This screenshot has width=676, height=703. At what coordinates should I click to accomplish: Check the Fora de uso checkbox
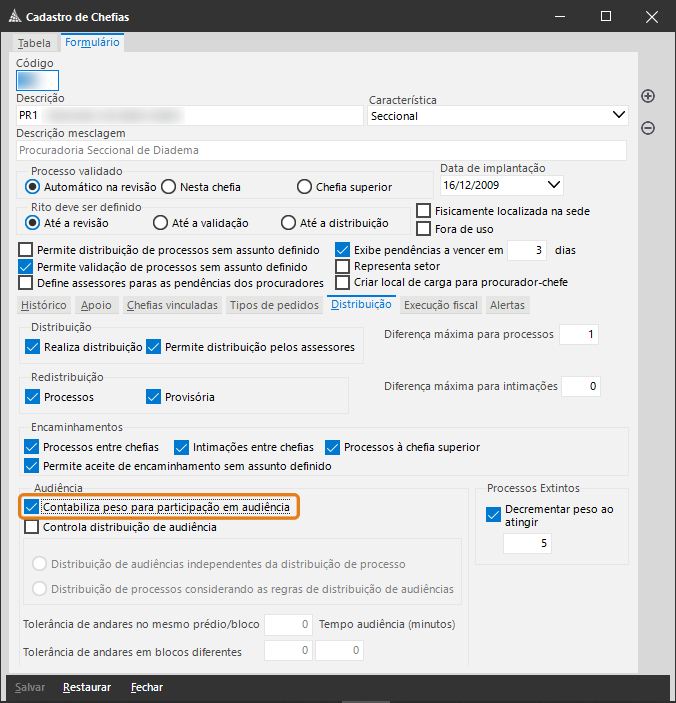(x=424, y=229)
